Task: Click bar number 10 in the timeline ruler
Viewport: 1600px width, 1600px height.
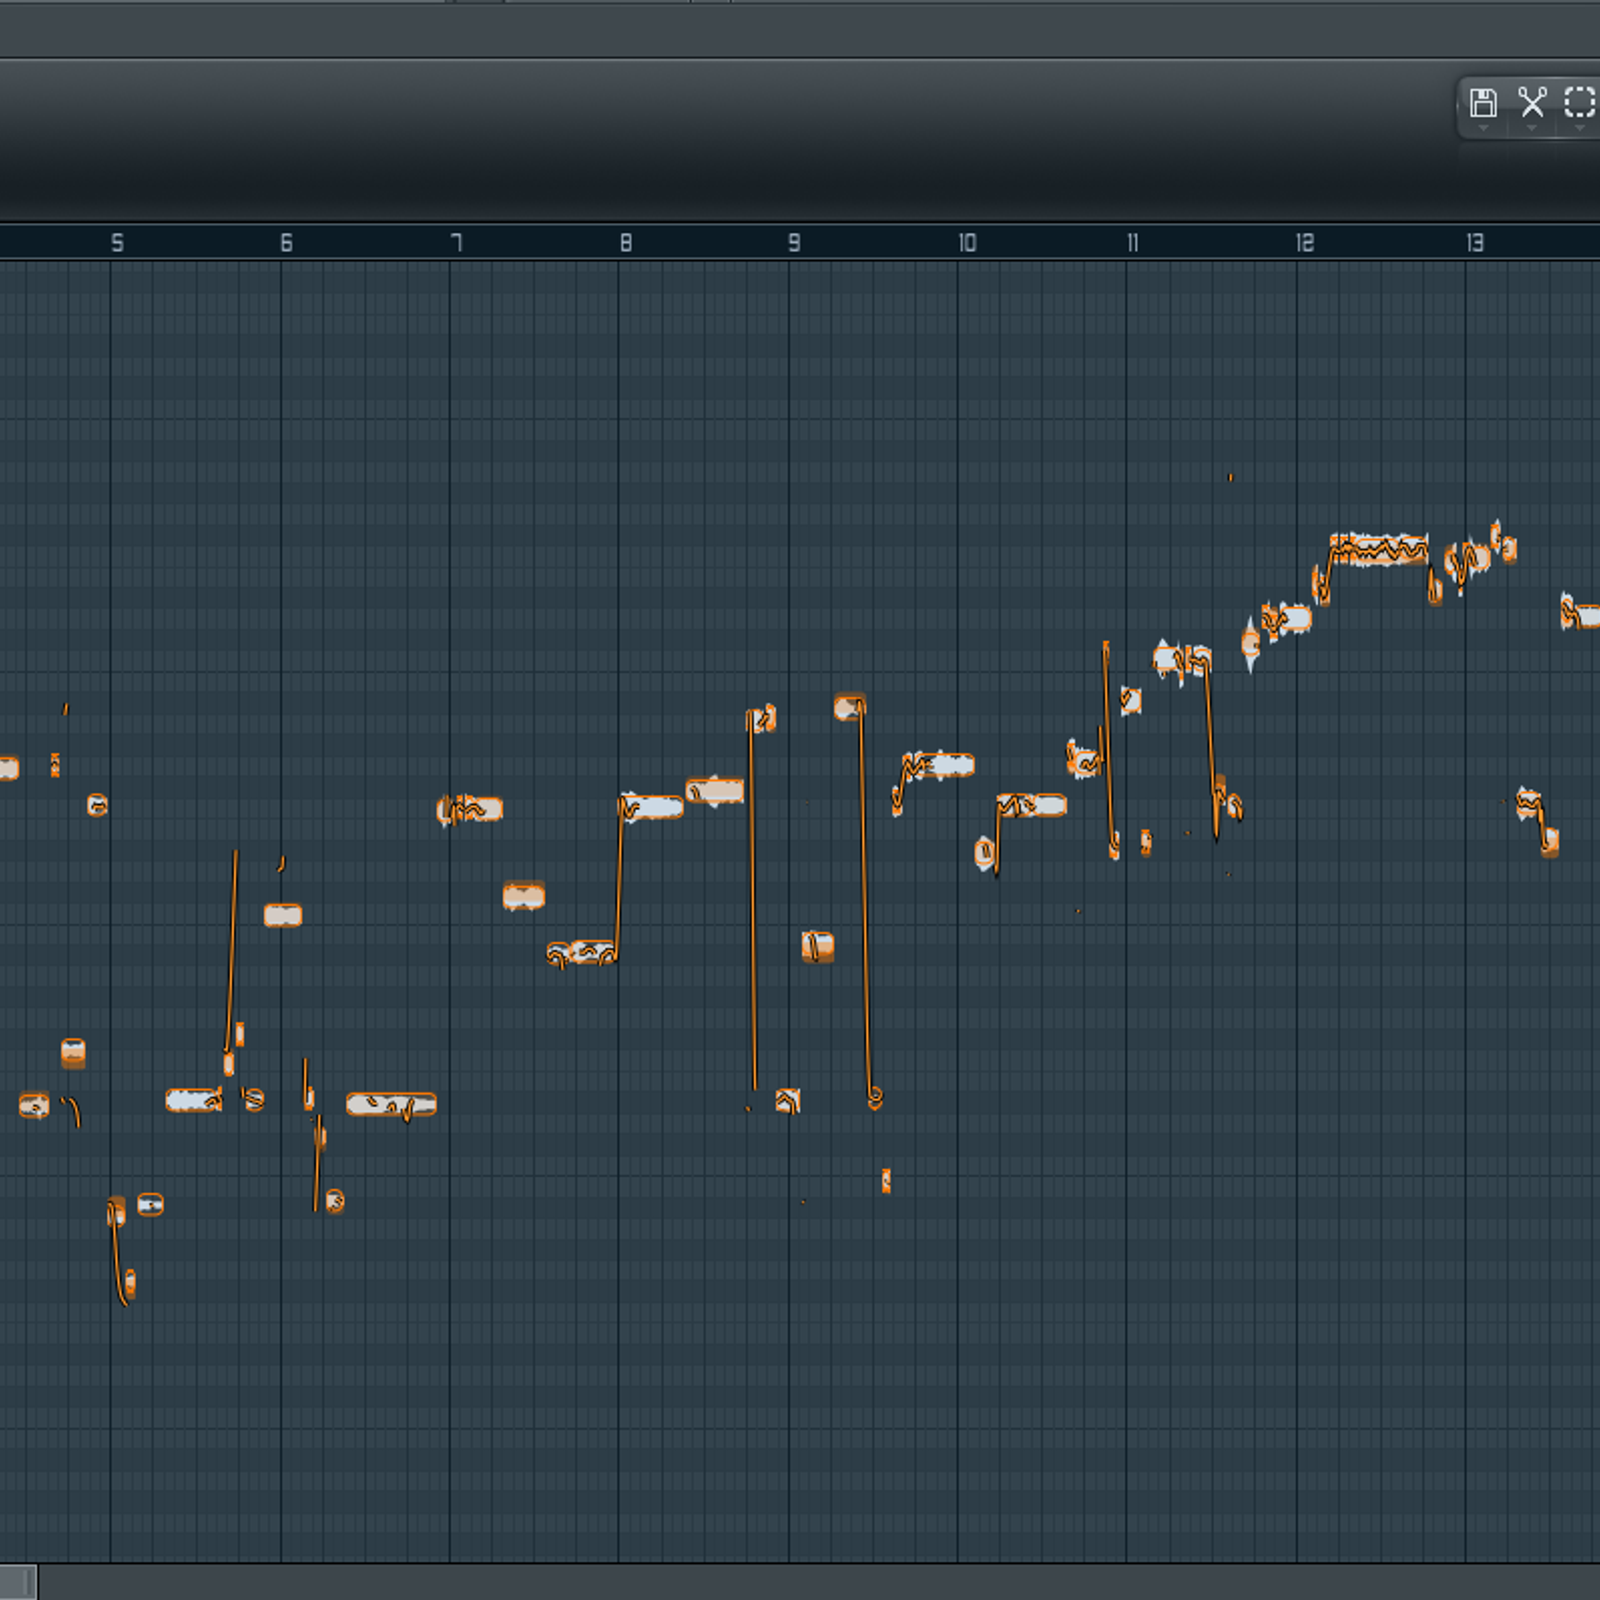Action: click(x=967, y=242)
